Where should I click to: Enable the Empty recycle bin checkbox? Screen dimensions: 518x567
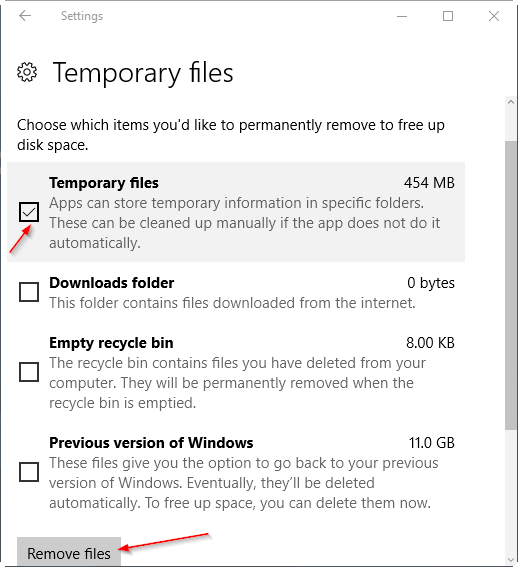click(29, 372)
